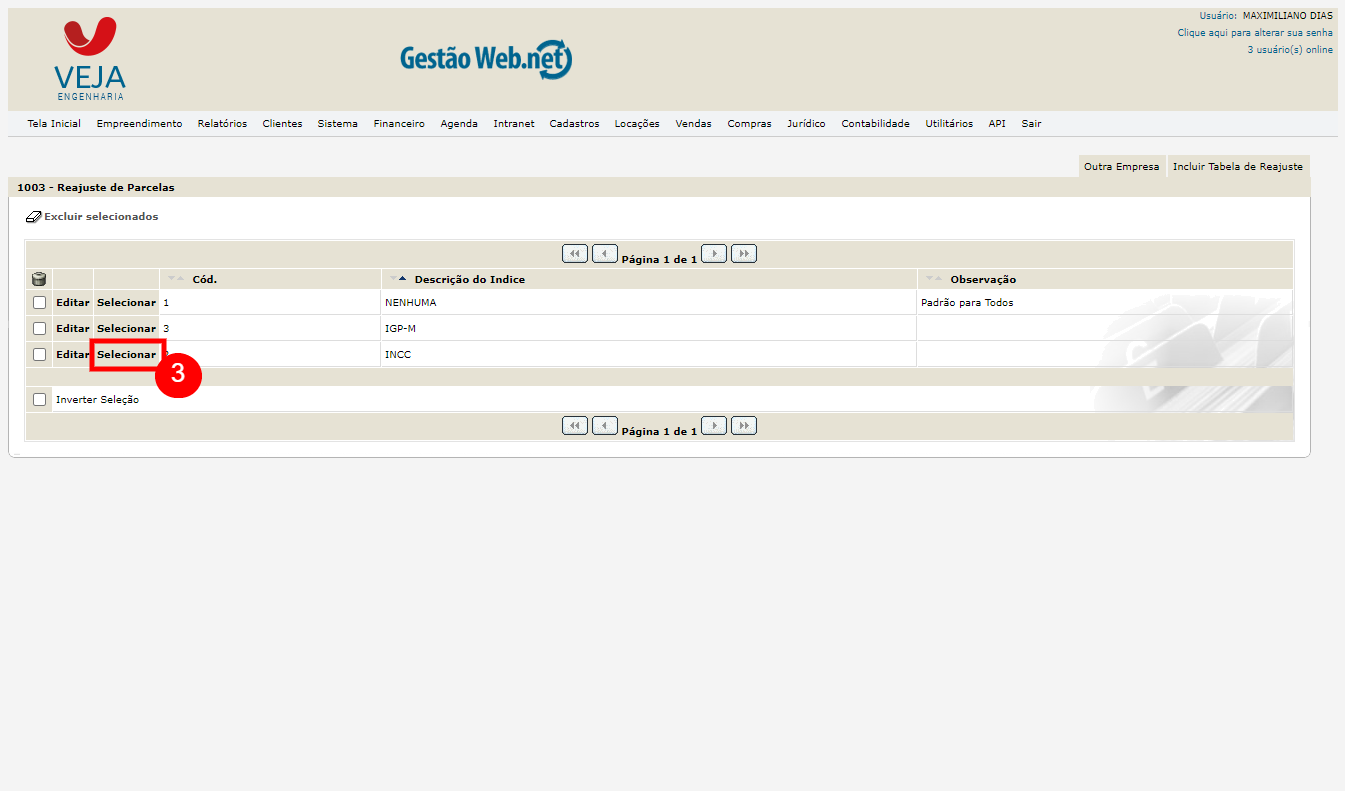Sort by Cód. column arrows
This screenshot has height=791, width=1345.
pos(176,279)
